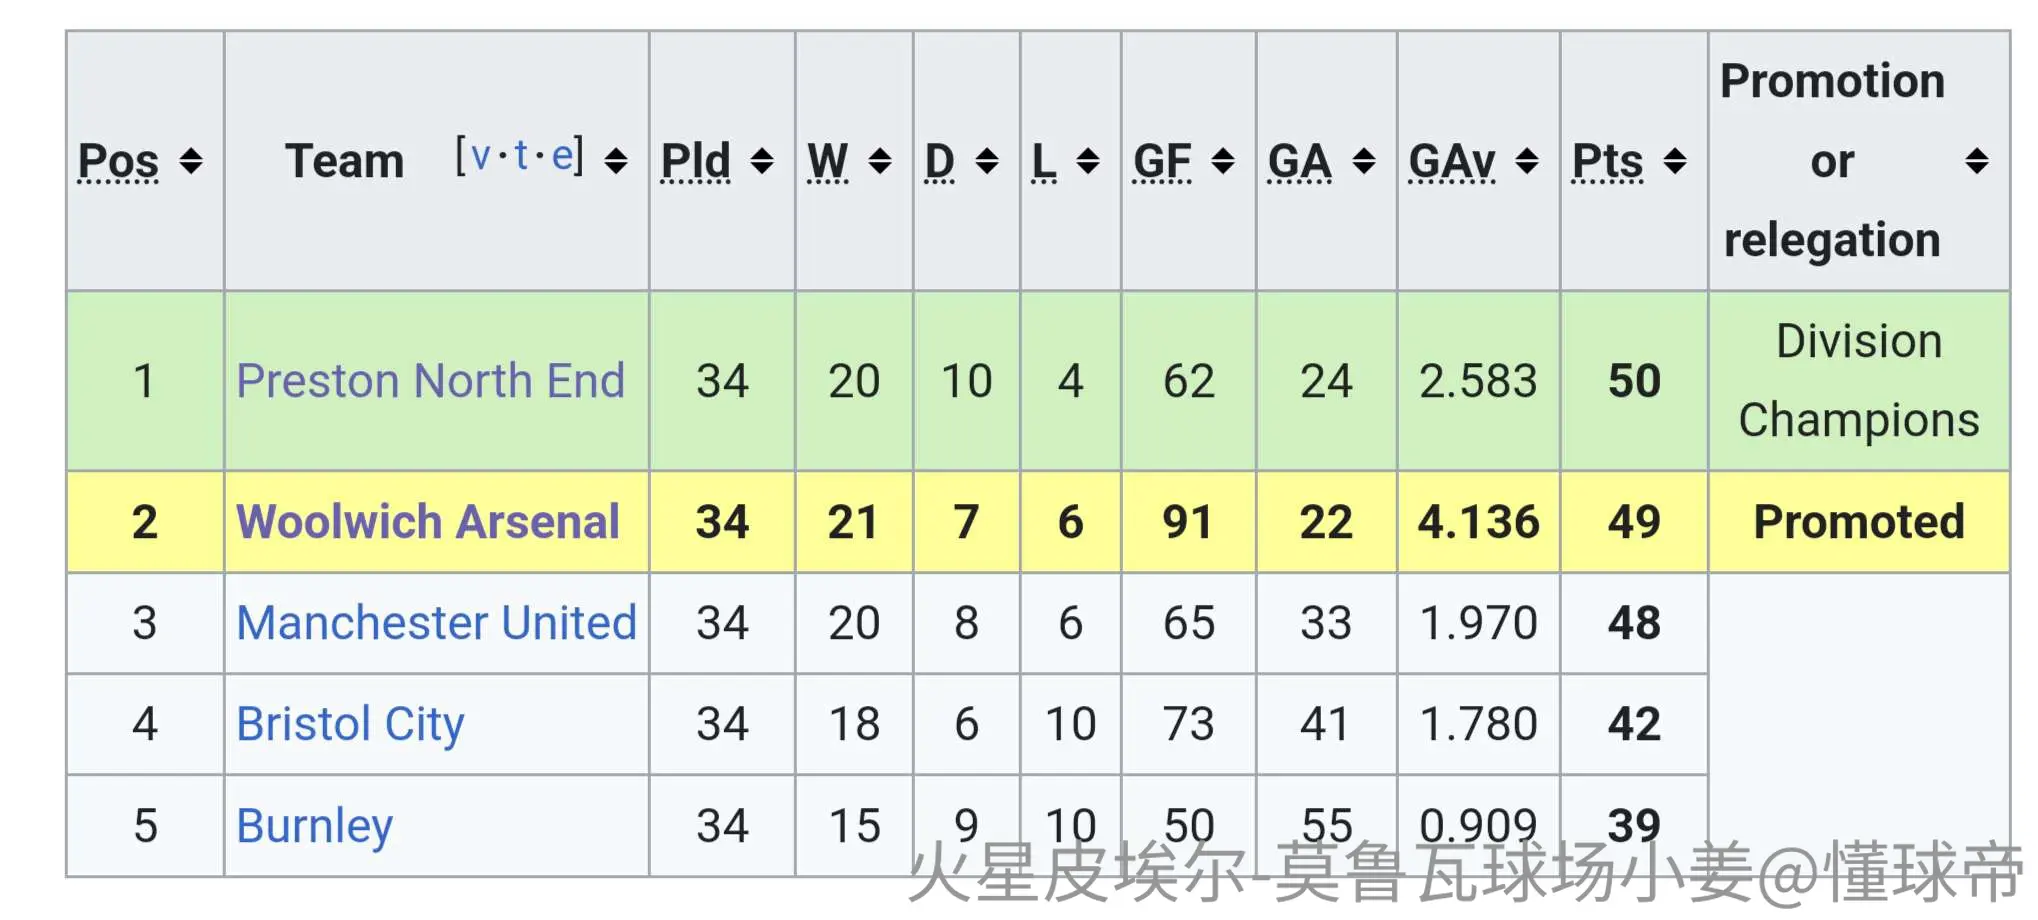2038x920 pixels.
Task: Click sort arrows next to Team header
Action: pos(616,160)
